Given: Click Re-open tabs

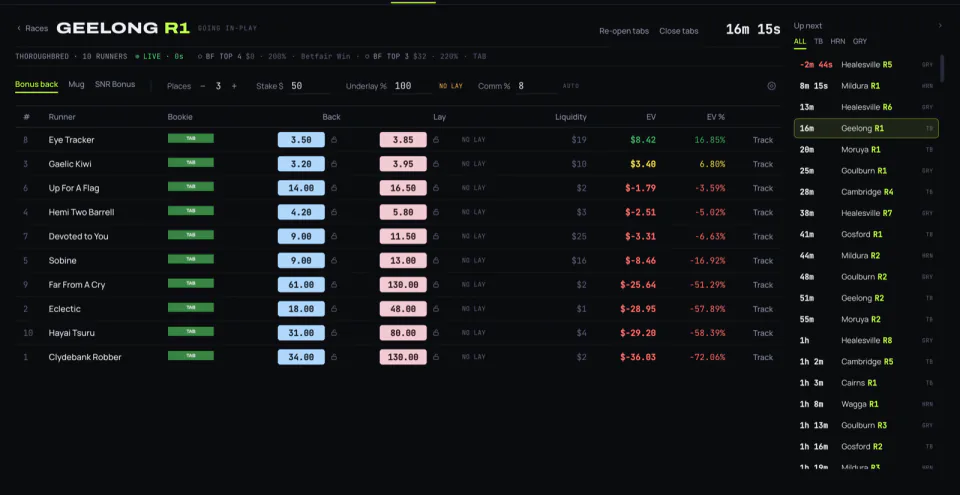Looking at the screenshot, I should click(x=624, y=31).
